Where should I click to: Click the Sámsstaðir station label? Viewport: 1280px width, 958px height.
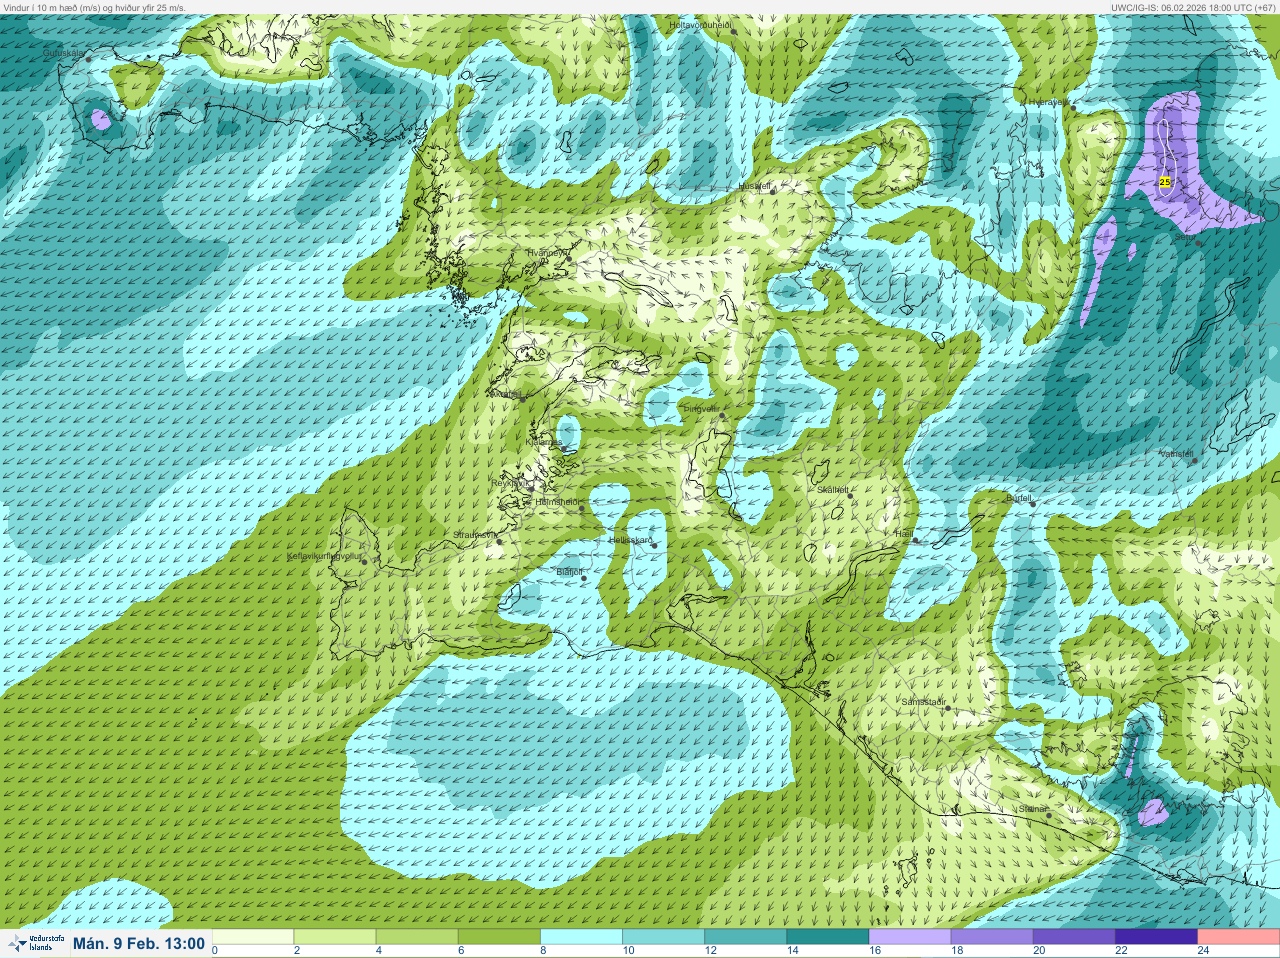924,702
